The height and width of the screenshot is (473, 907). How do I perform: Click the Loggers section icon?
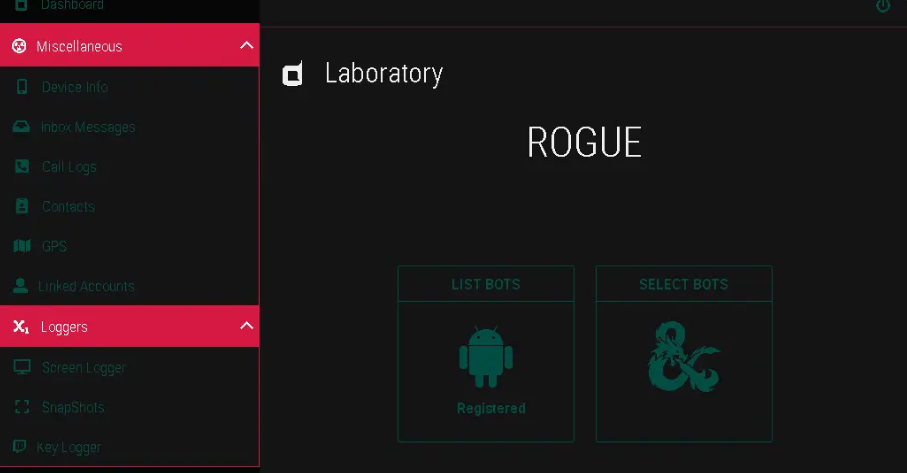(21, 327)
